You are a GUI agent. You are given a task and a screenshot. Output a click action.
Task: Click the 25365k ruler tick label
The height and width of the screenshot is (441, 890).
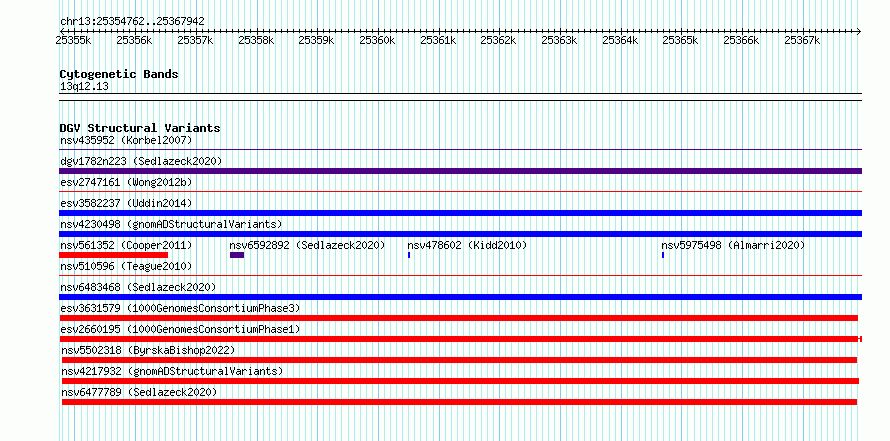pos(681,40)
